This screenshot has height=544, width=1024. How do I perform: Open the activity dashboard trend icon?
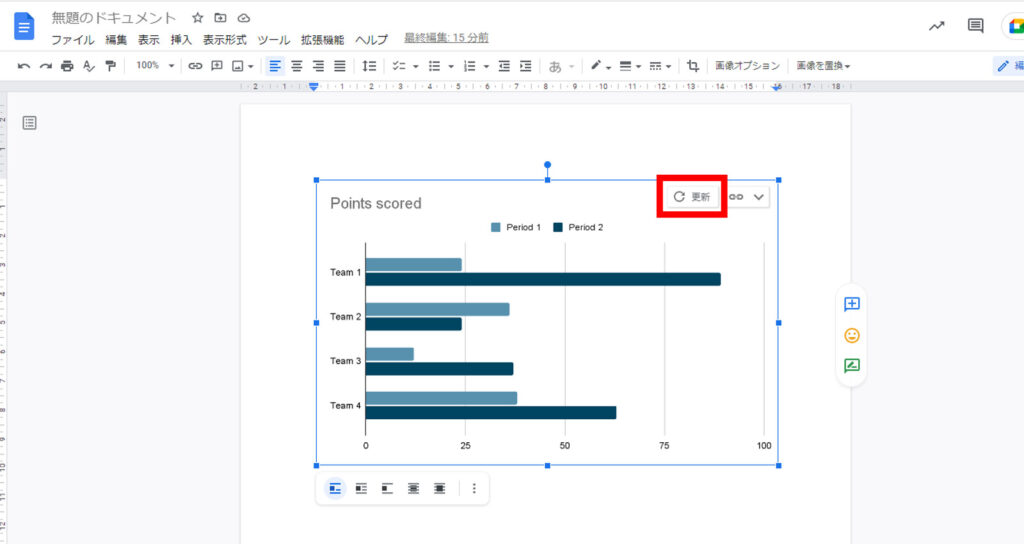click(x=936, y=26)
